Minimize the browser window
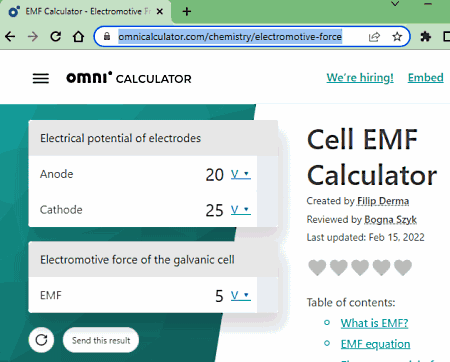Viewport: 450px width, 362px height. pos(428,4)
